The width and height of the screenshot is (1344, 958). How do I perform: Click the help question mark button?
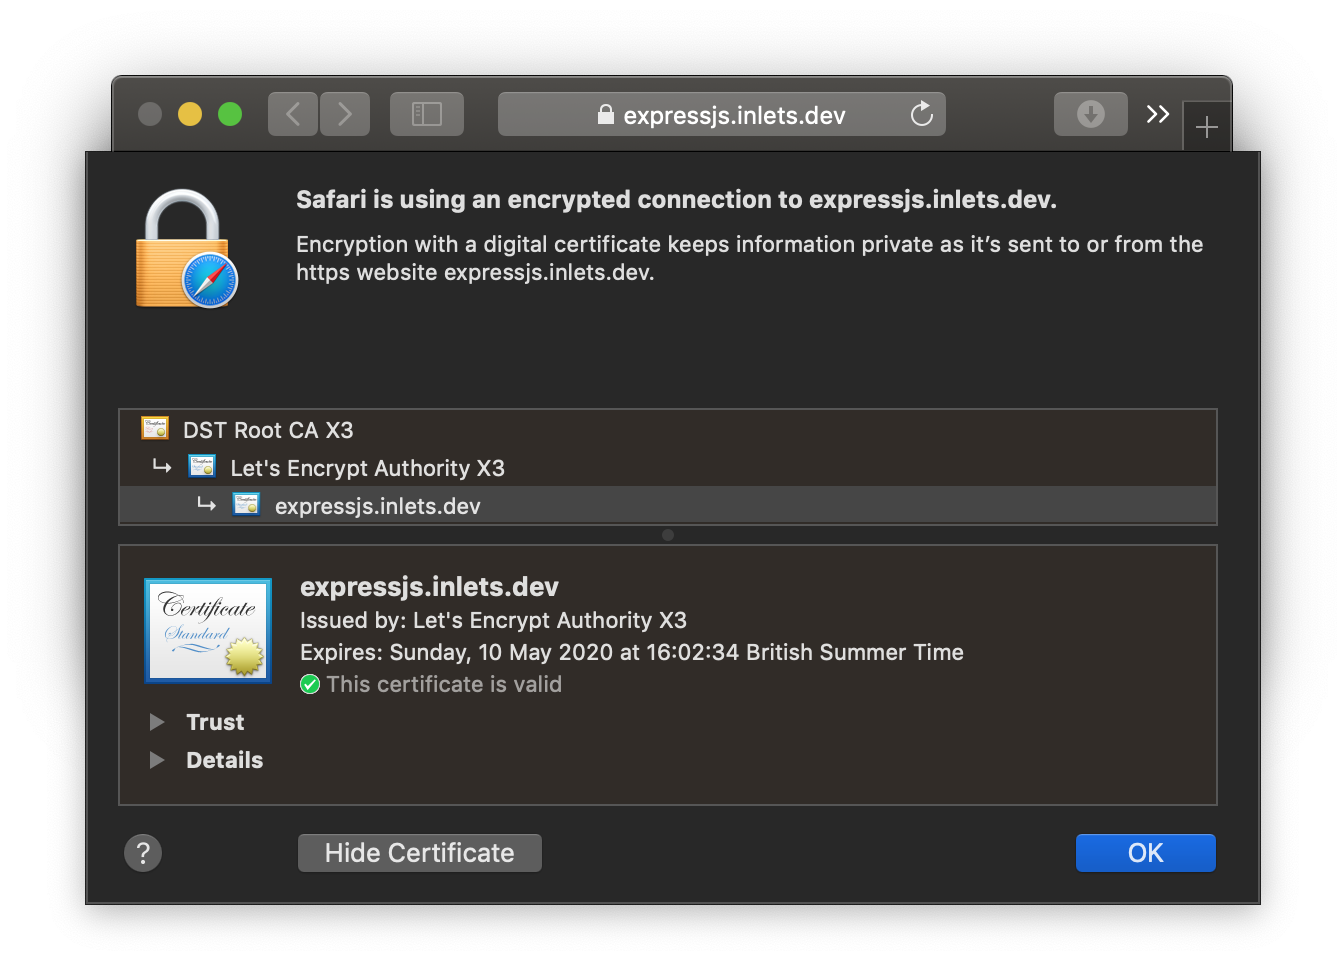pyautogui.click(x=143, y=853)
